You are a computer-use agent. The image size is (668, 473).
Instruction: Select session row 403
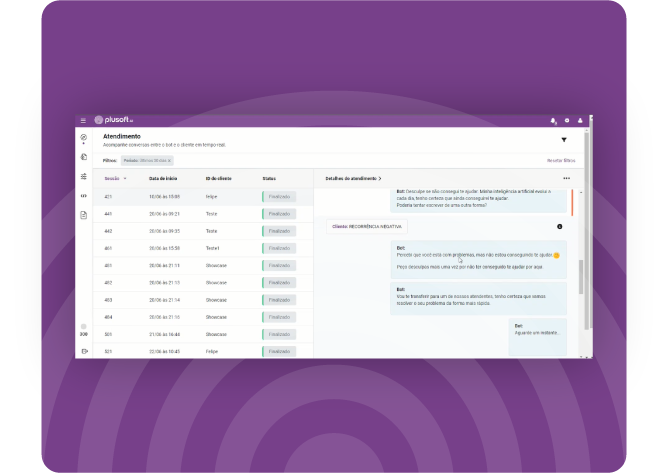(203, 300)
